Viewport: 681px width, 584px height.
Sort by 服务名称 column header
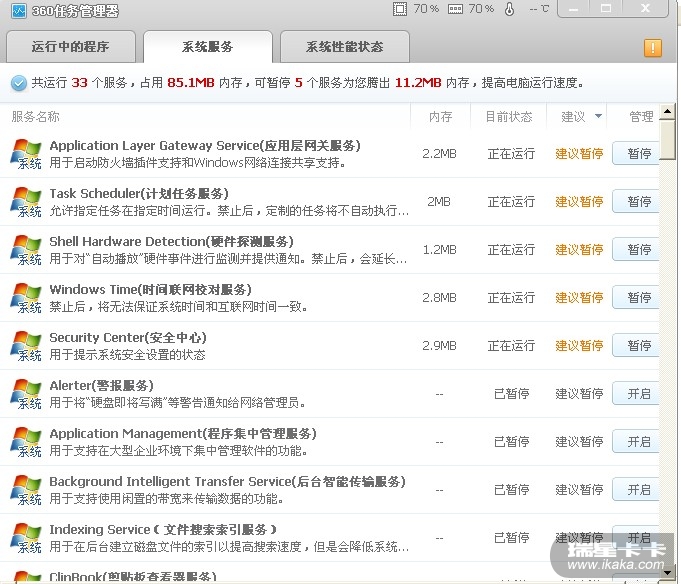36,116
